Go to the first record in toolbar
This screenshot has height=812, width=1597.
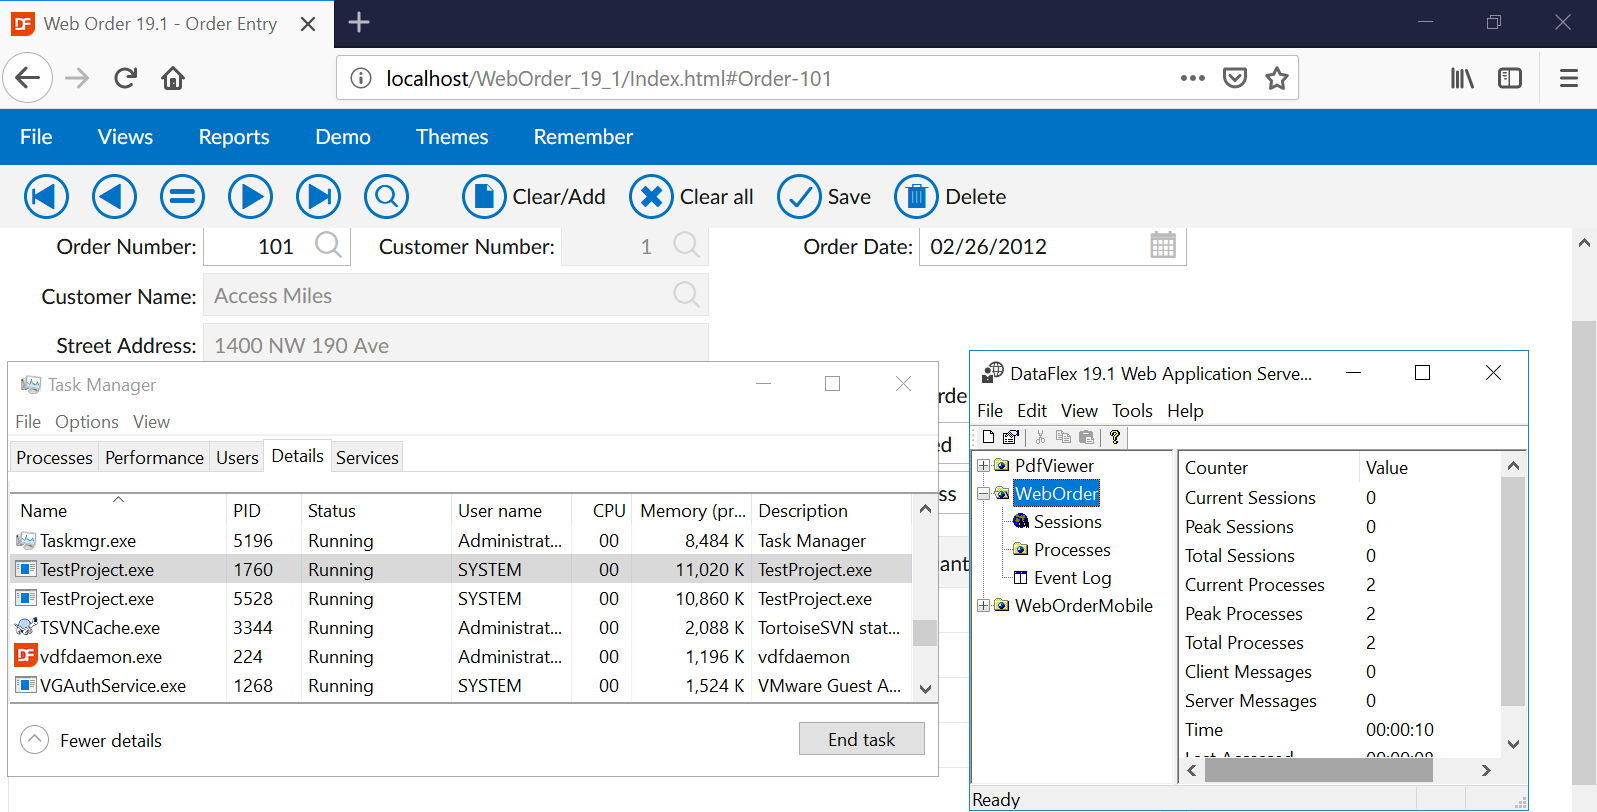[46, 197]
